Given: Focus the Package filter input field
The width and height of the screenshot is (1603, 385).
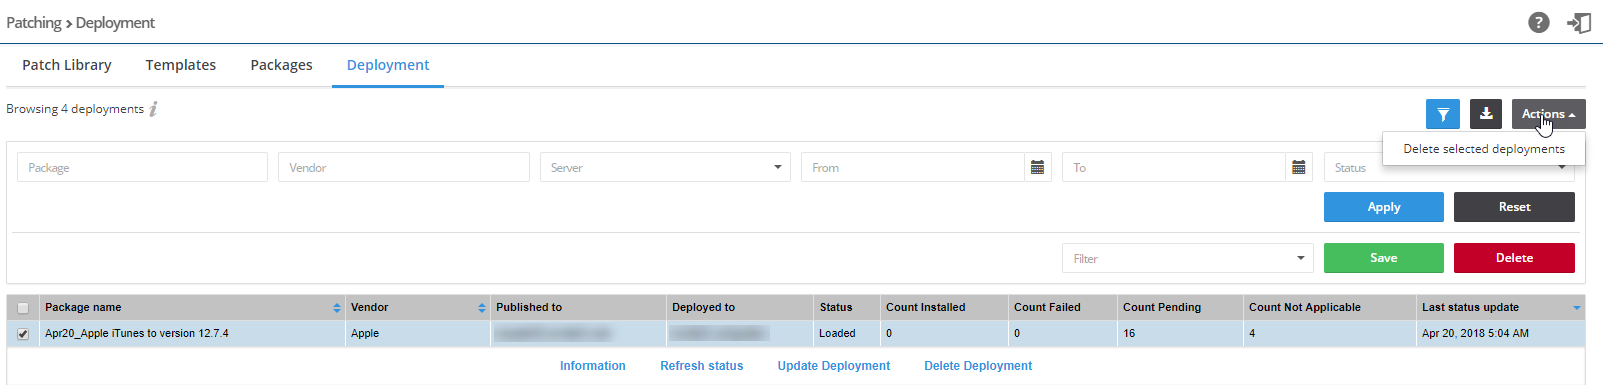Looking at the screenshot, I should [142, 167].
